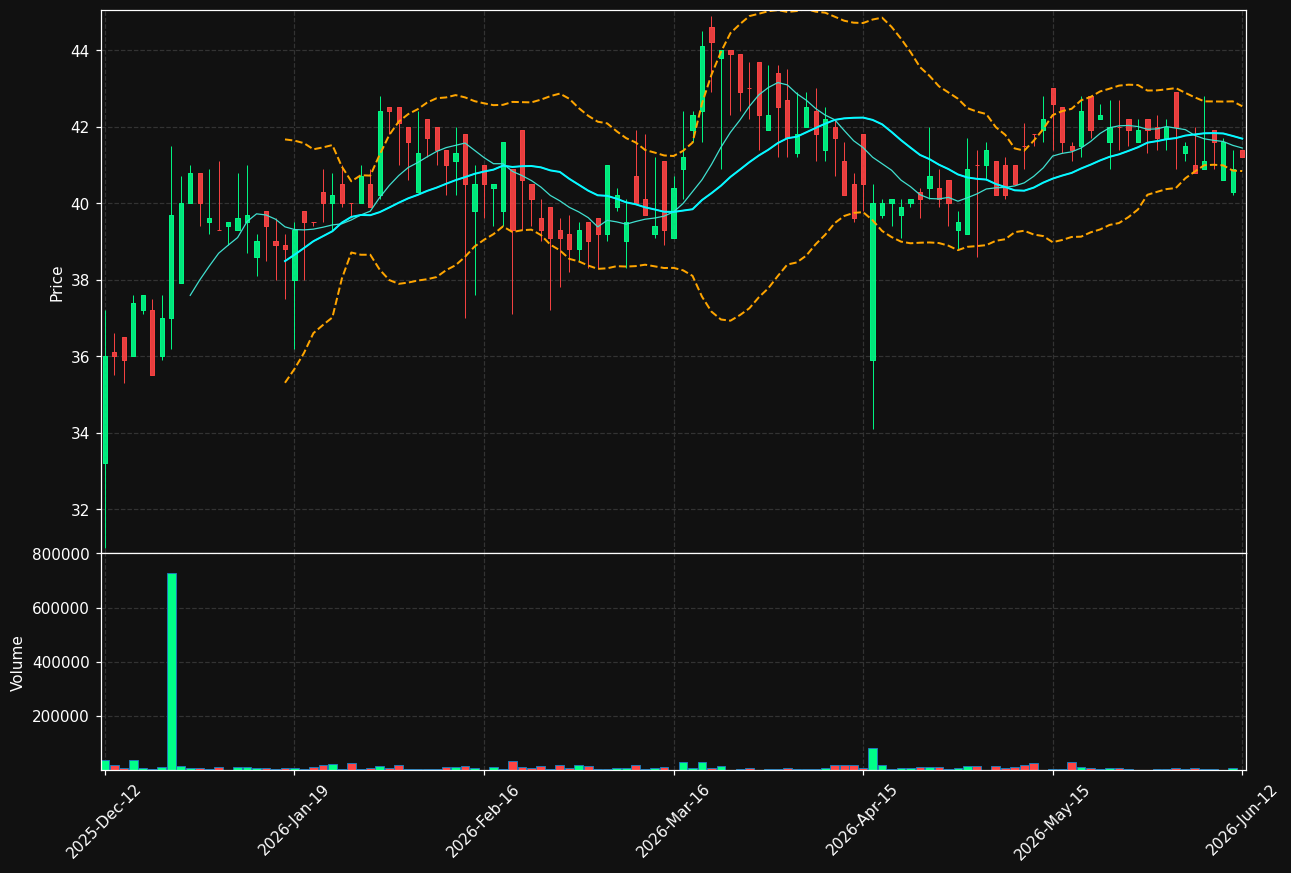1291x873 pixels.
Task: Click the 600000 volume tick label
Action: [62, 609]
